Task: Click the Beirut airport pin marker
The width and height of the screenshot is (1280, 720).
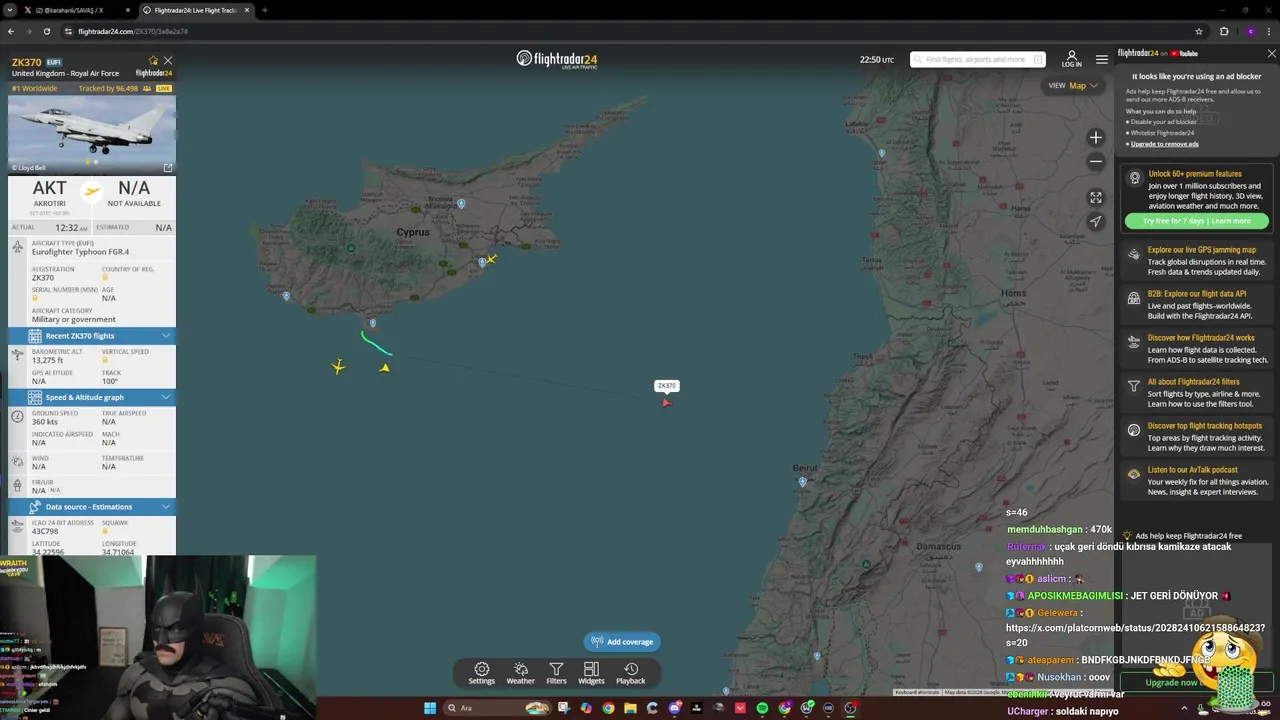Action: [802, 482]
